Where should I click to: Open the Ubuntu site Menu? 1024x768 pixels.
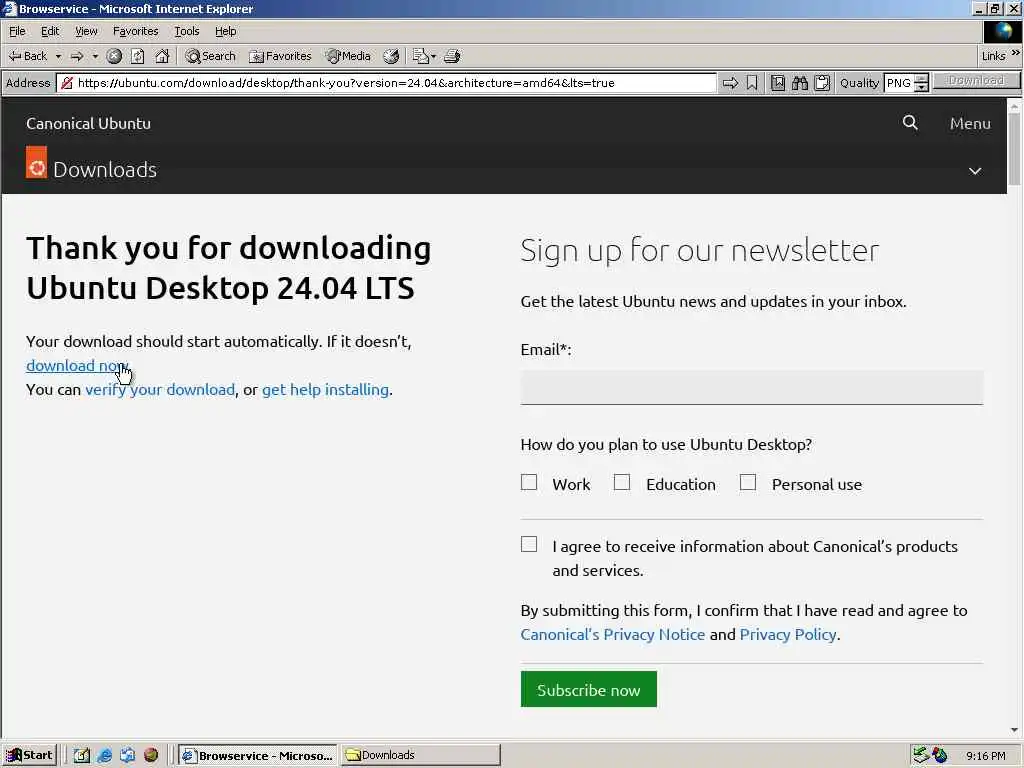(970, 123)
